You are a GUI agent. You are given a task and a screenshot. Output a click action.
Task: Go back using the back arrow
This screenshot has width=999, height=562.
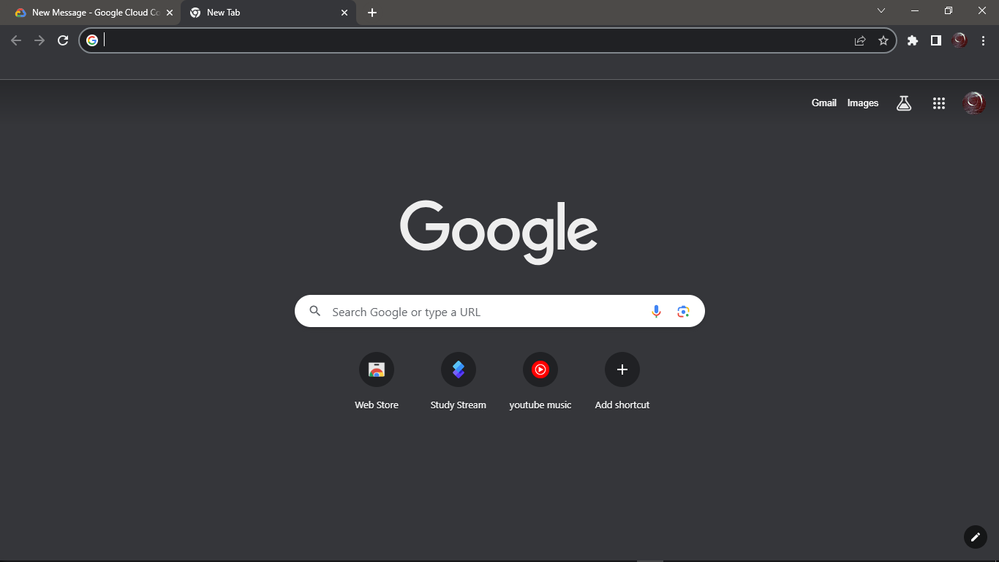pyautogui.click(x=16, y=41)
